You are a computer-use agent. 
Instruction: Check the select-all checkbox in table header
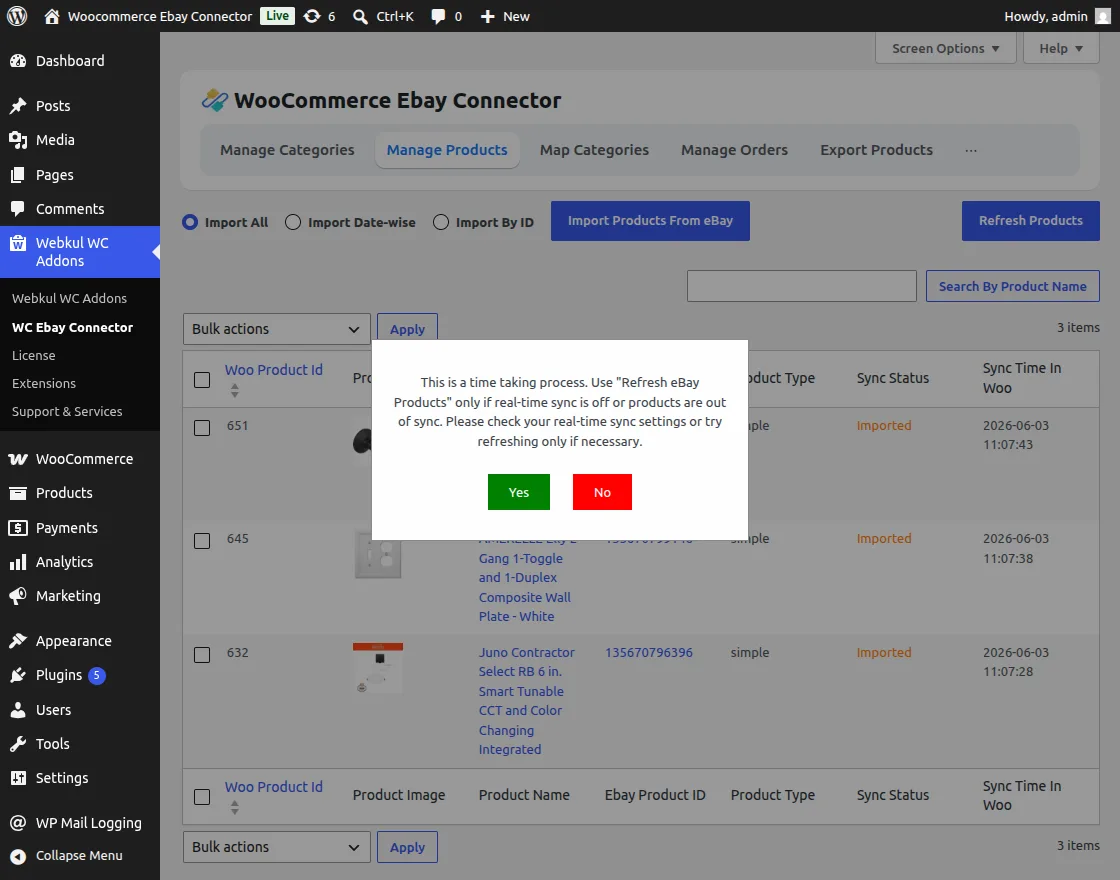click(202, 379)
